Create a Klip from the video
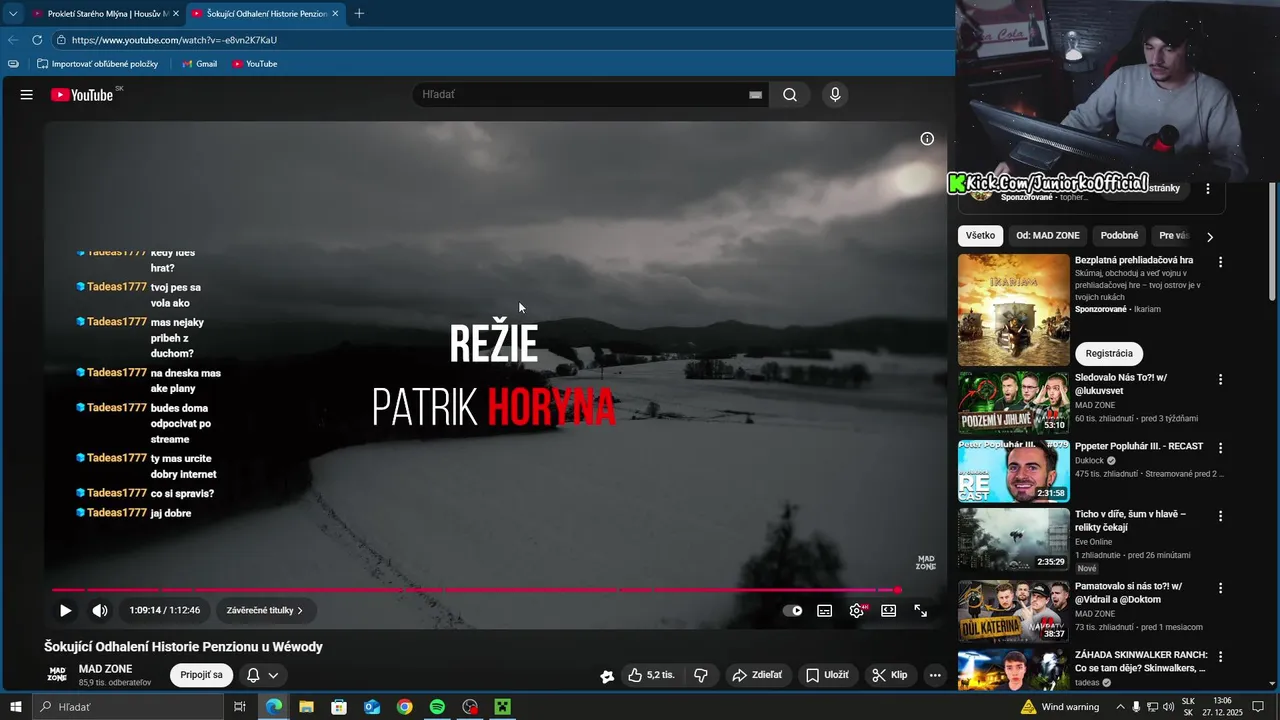Viewport: 1280px width, 720px height. pyautogui.click(x=890, y=675)
